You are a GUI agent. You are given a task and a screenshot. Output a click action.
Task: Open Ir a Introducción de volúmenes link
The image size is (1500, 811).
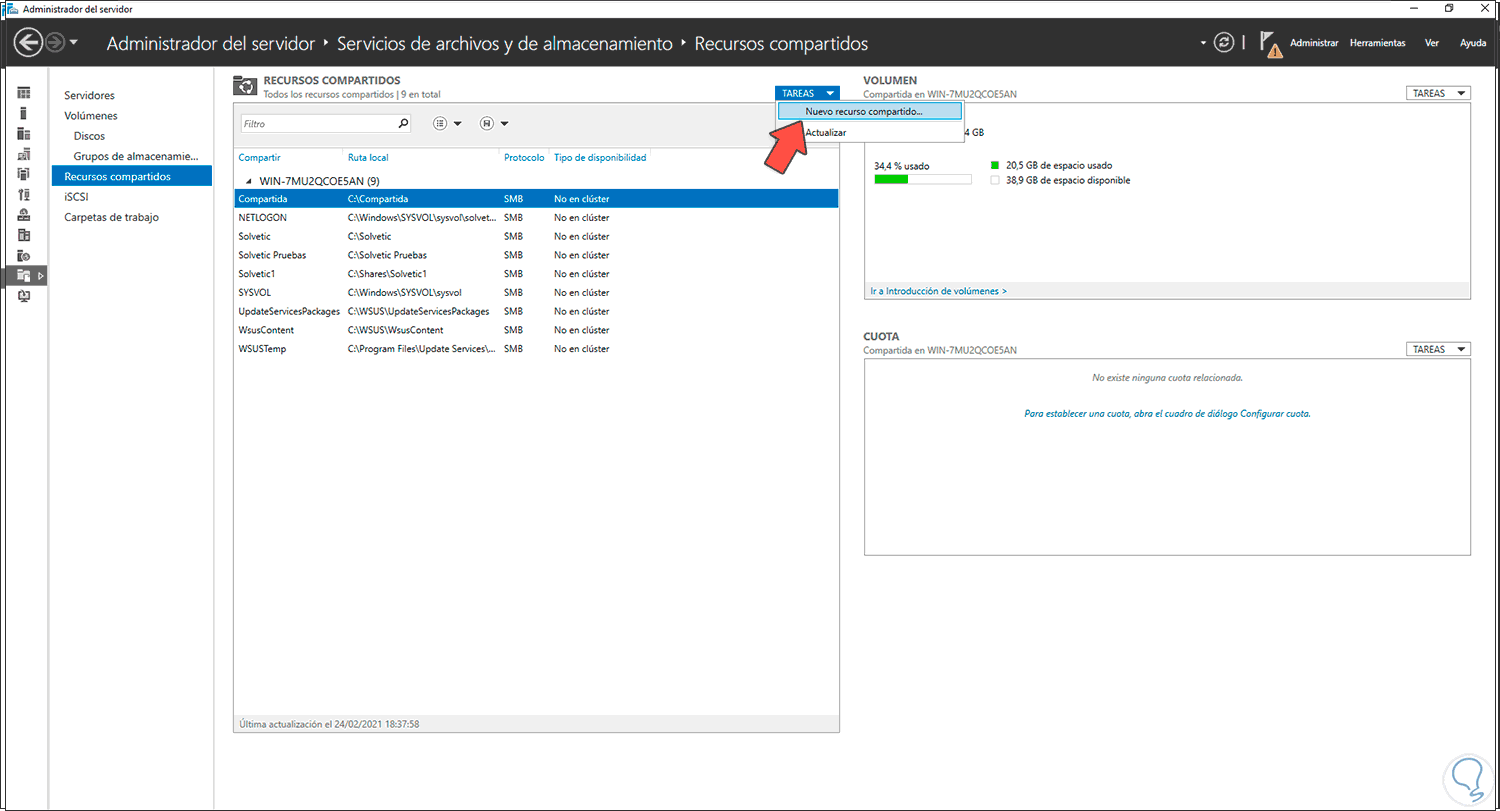pos(937,290)
